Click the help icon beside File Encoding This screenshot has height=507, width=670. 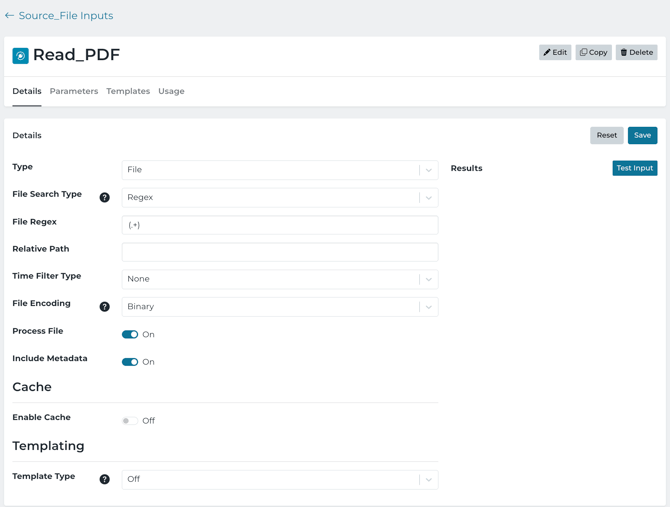pos(105,307)
